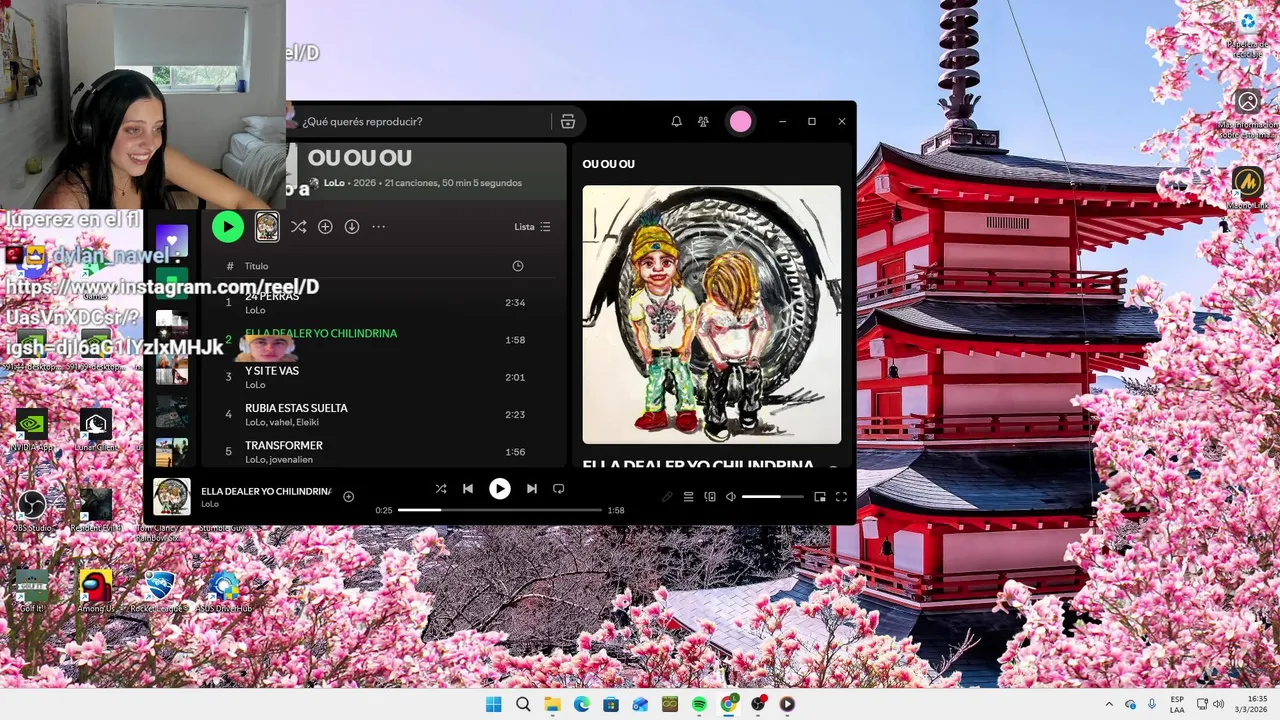
Task: Click OU OU OU title in right panel
Action: click(x=608, y=164)
